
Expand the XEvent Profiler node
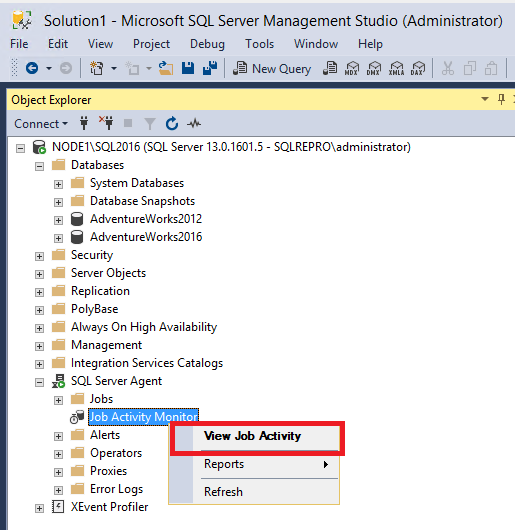click(40, 508)
